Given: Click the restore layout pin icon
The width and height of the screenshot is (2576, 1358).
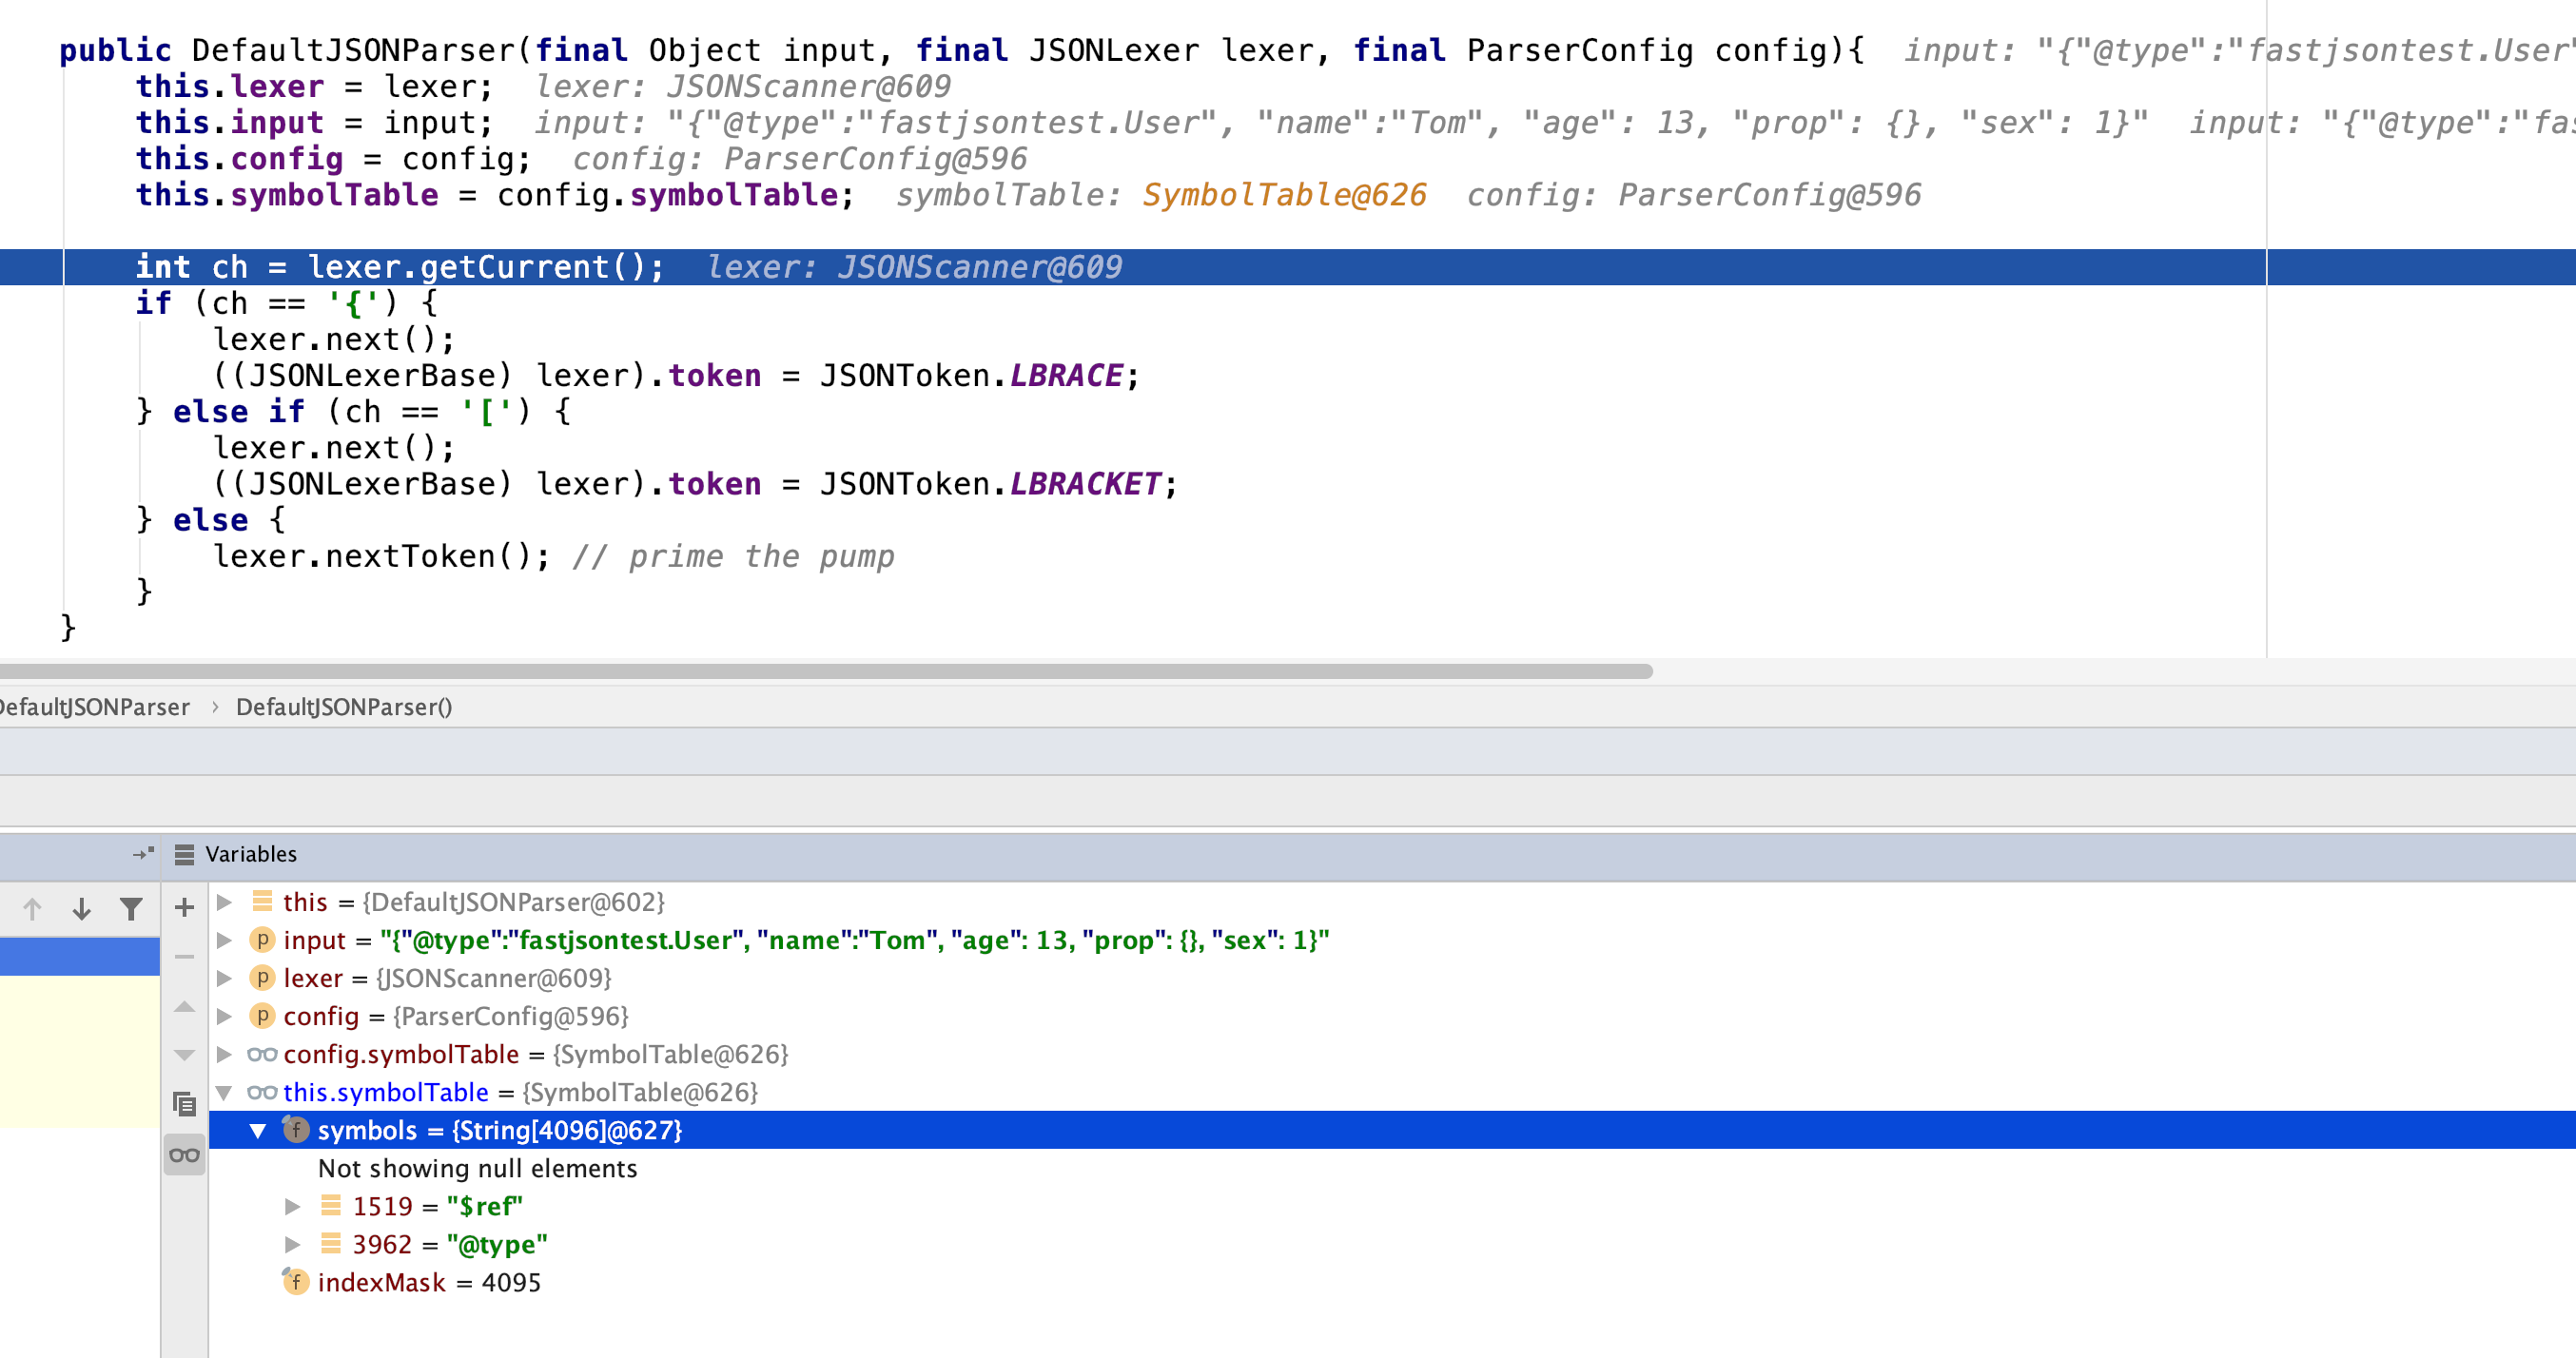Looking at the screenshot, I should point(143,854).
